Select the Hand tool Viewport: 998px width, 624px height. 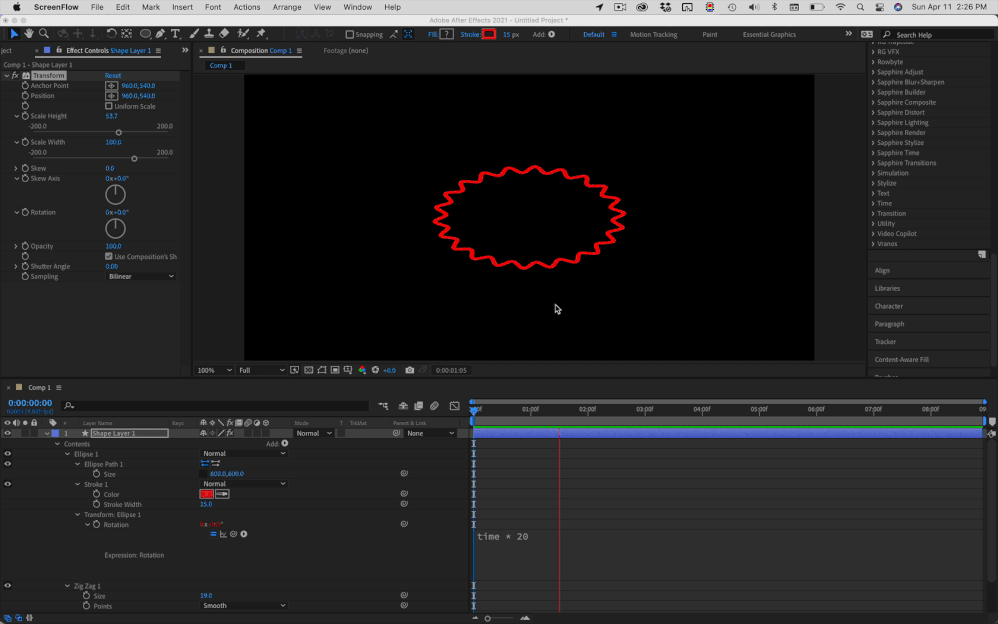click(28, 33)
